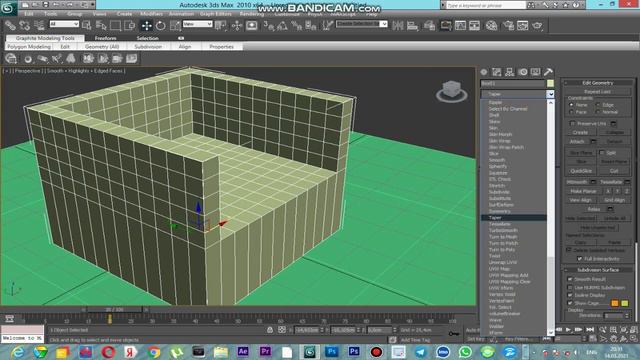Click the Modifier List dropdown arrow
Image resolution: width=640 pixels, height=360 pixels.
tap(550, 94)
